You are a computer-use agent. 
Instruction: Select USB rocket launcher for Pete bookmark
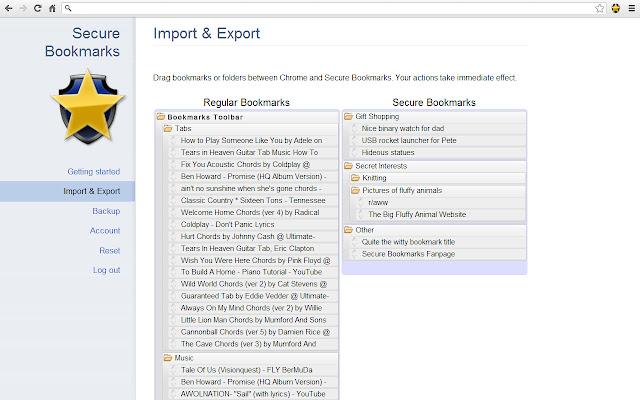pyautogui.click(x=408, y=140)
